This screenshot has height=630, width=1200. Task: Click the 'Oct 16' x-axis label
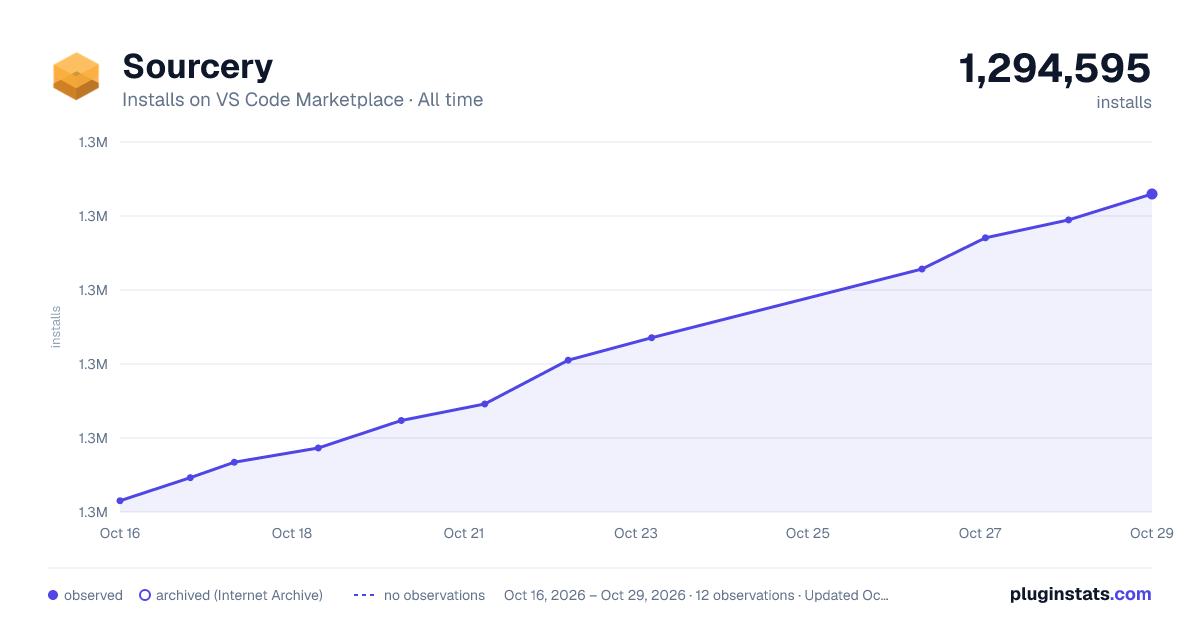click(120, 533)
